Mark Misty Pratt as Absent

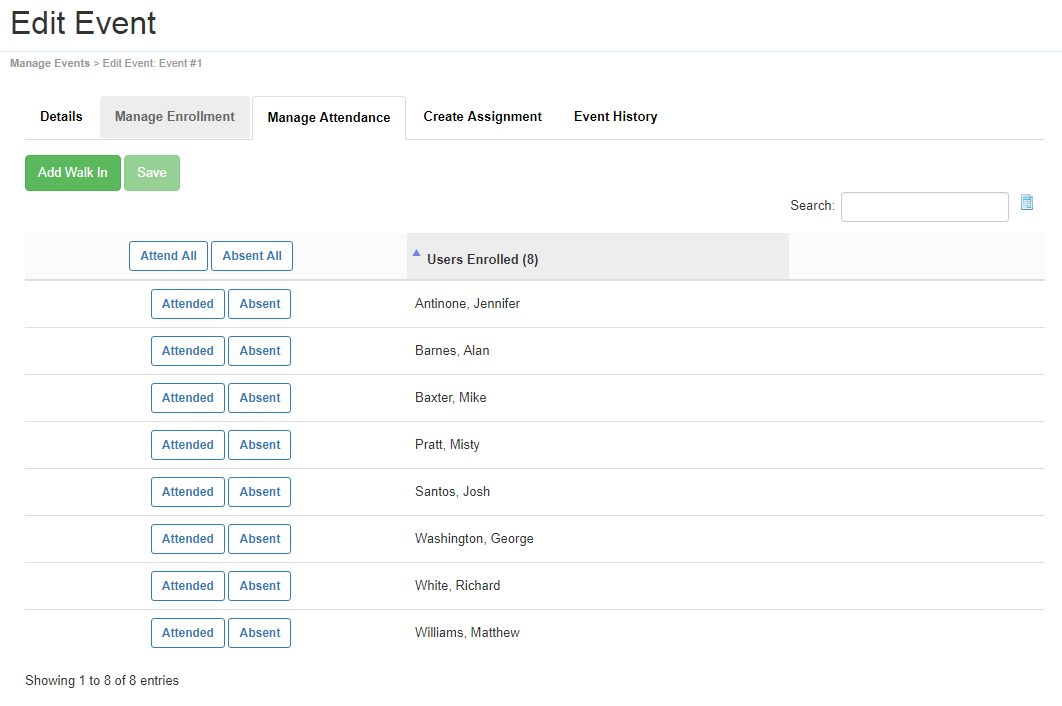coord(259,445)
